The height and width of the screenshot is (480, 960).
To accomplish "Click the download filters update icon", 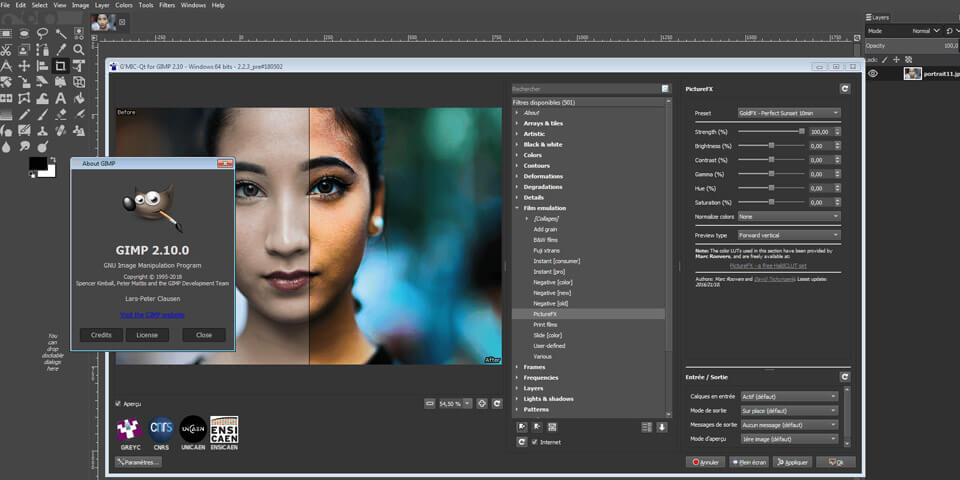I will [x=662, y=427].
